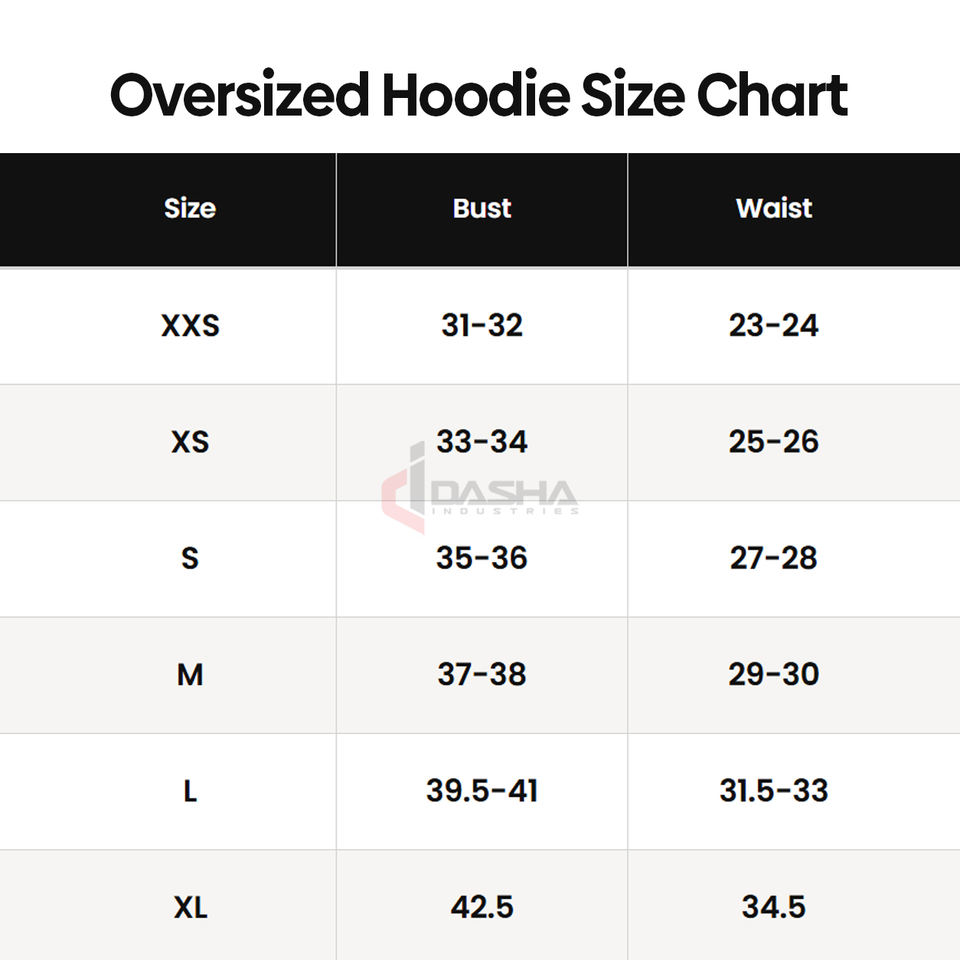960x960 pixels.
Task: Click the XXS size cell
Action: pos(190,325)
